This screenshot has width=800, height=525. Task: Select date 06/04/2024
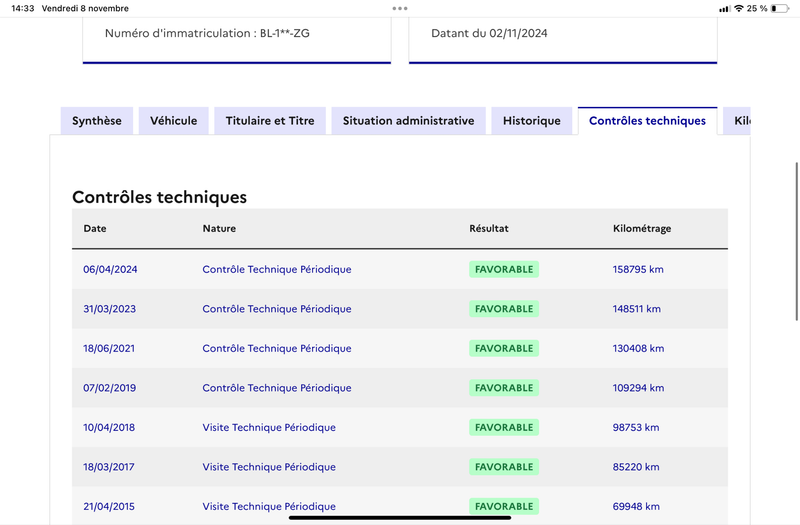pyautogui.click(x=110, y=269)
